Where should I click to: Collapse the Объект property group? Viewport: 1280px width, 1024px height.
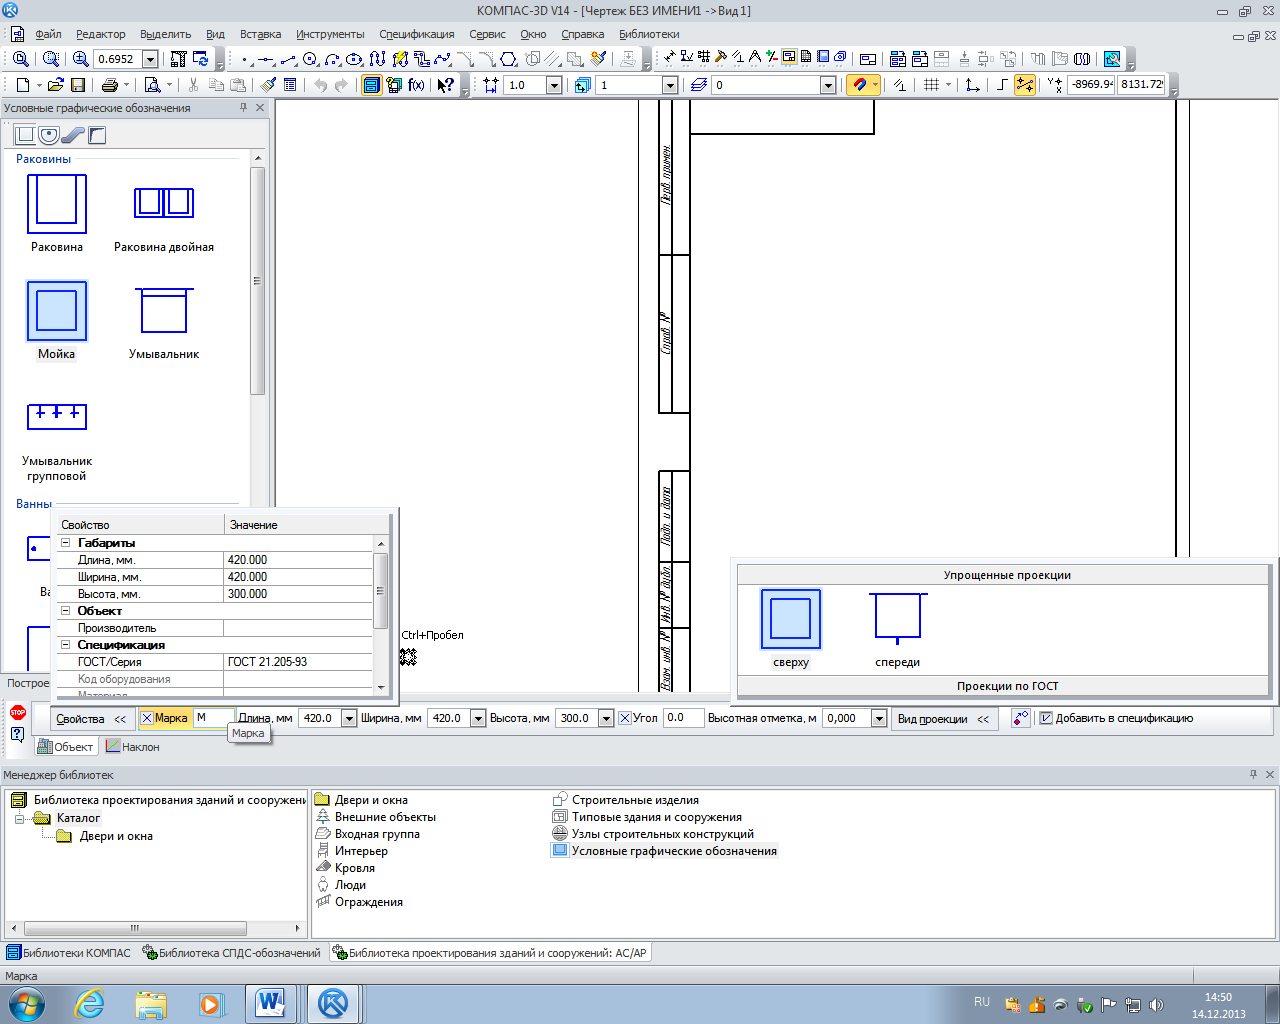[x=66, y=611]
